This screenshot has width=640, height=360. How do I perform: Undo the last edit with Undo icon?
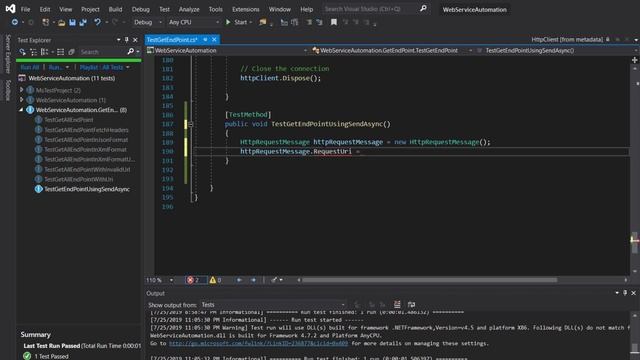pos(97,22)
